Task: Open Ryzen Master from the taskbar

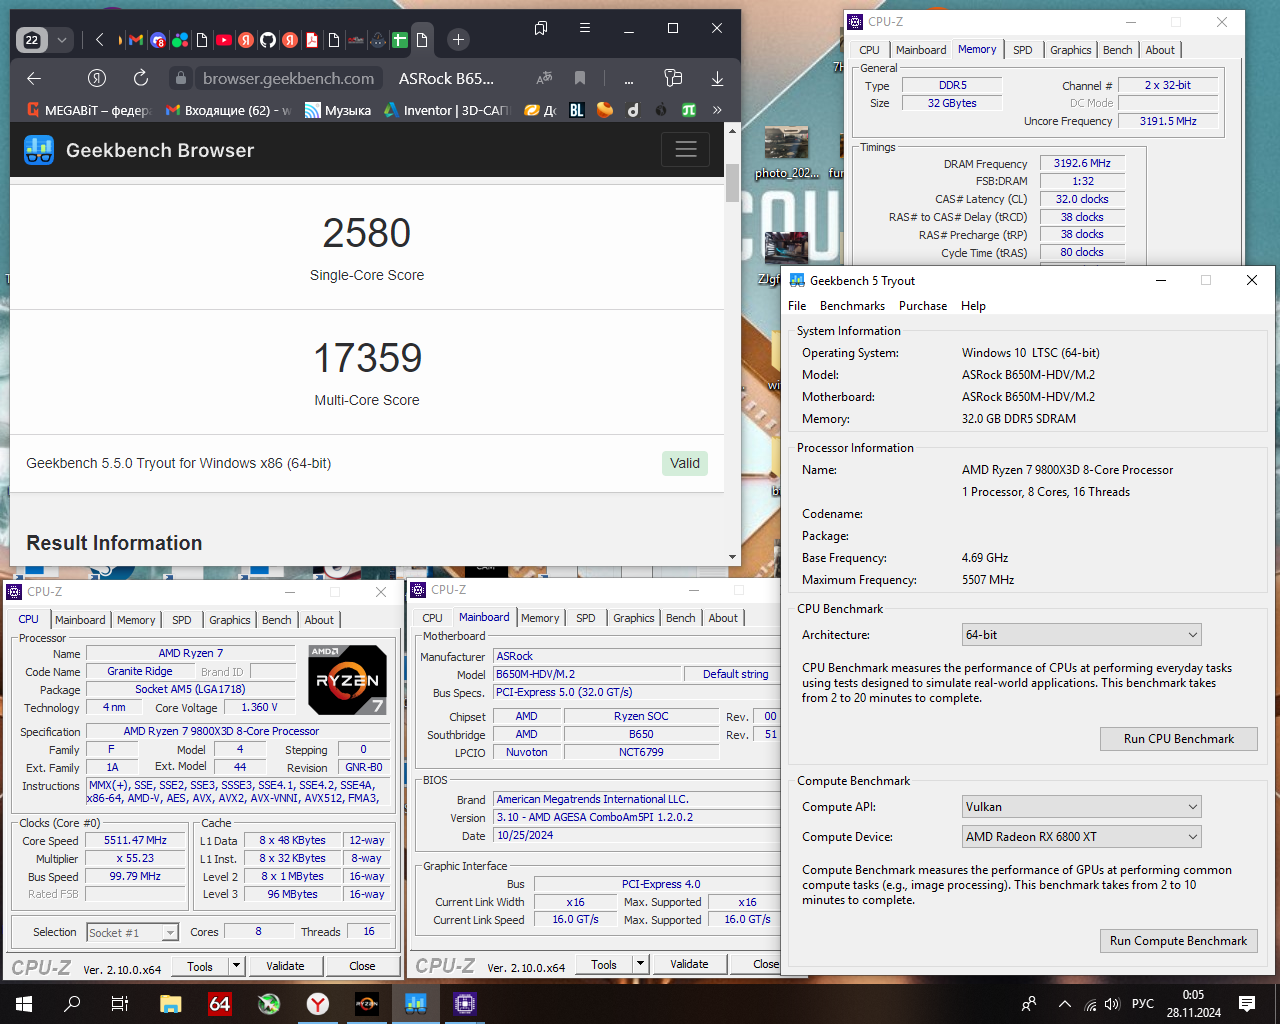Action: (x=367, y=1003)
